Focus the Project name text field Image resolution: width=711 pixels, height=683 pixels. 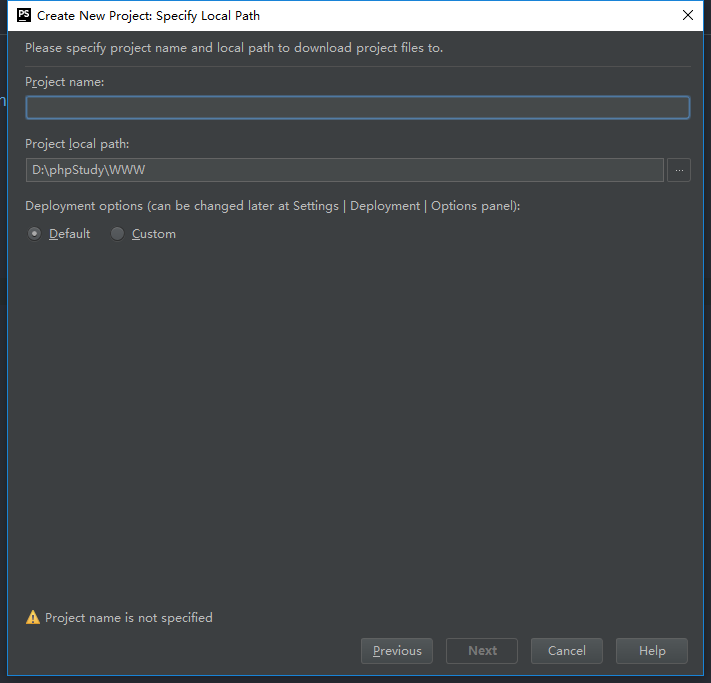[x=358, y=107]
